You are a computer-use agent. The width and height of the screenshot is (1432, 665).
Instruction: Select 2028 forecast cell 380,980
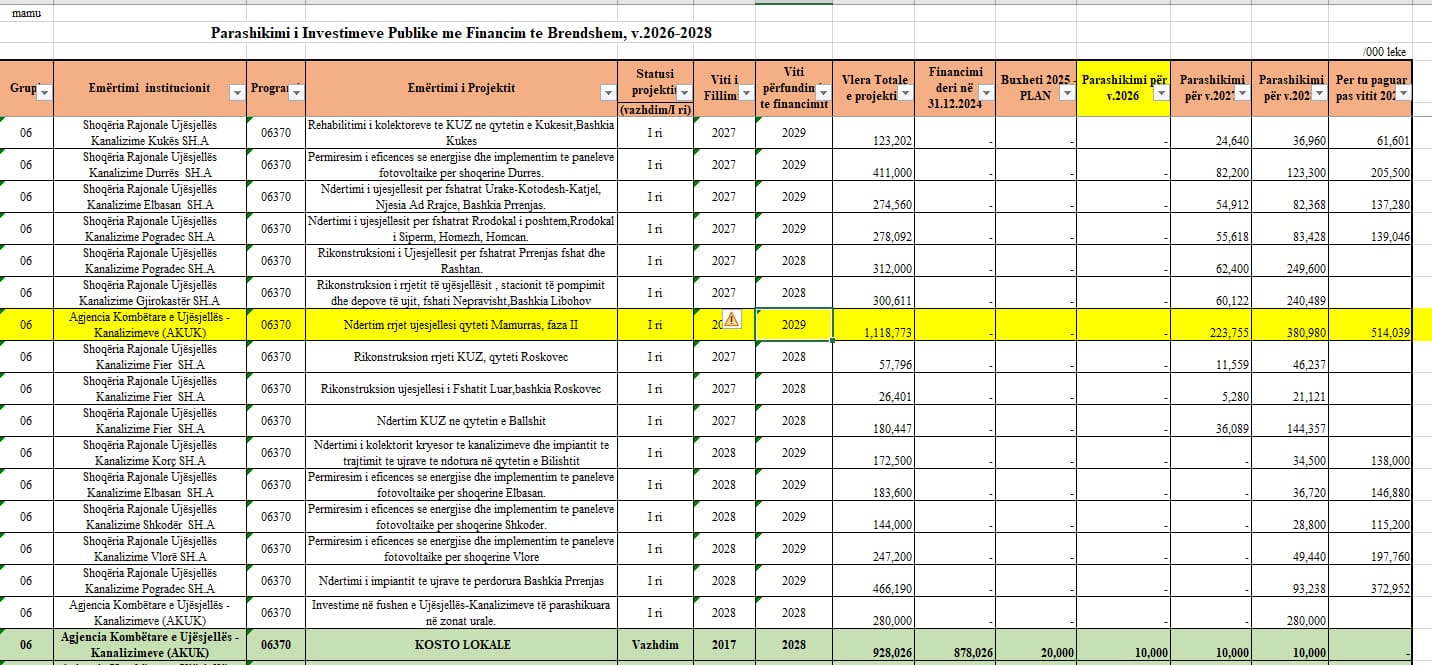pos(1290,324)
